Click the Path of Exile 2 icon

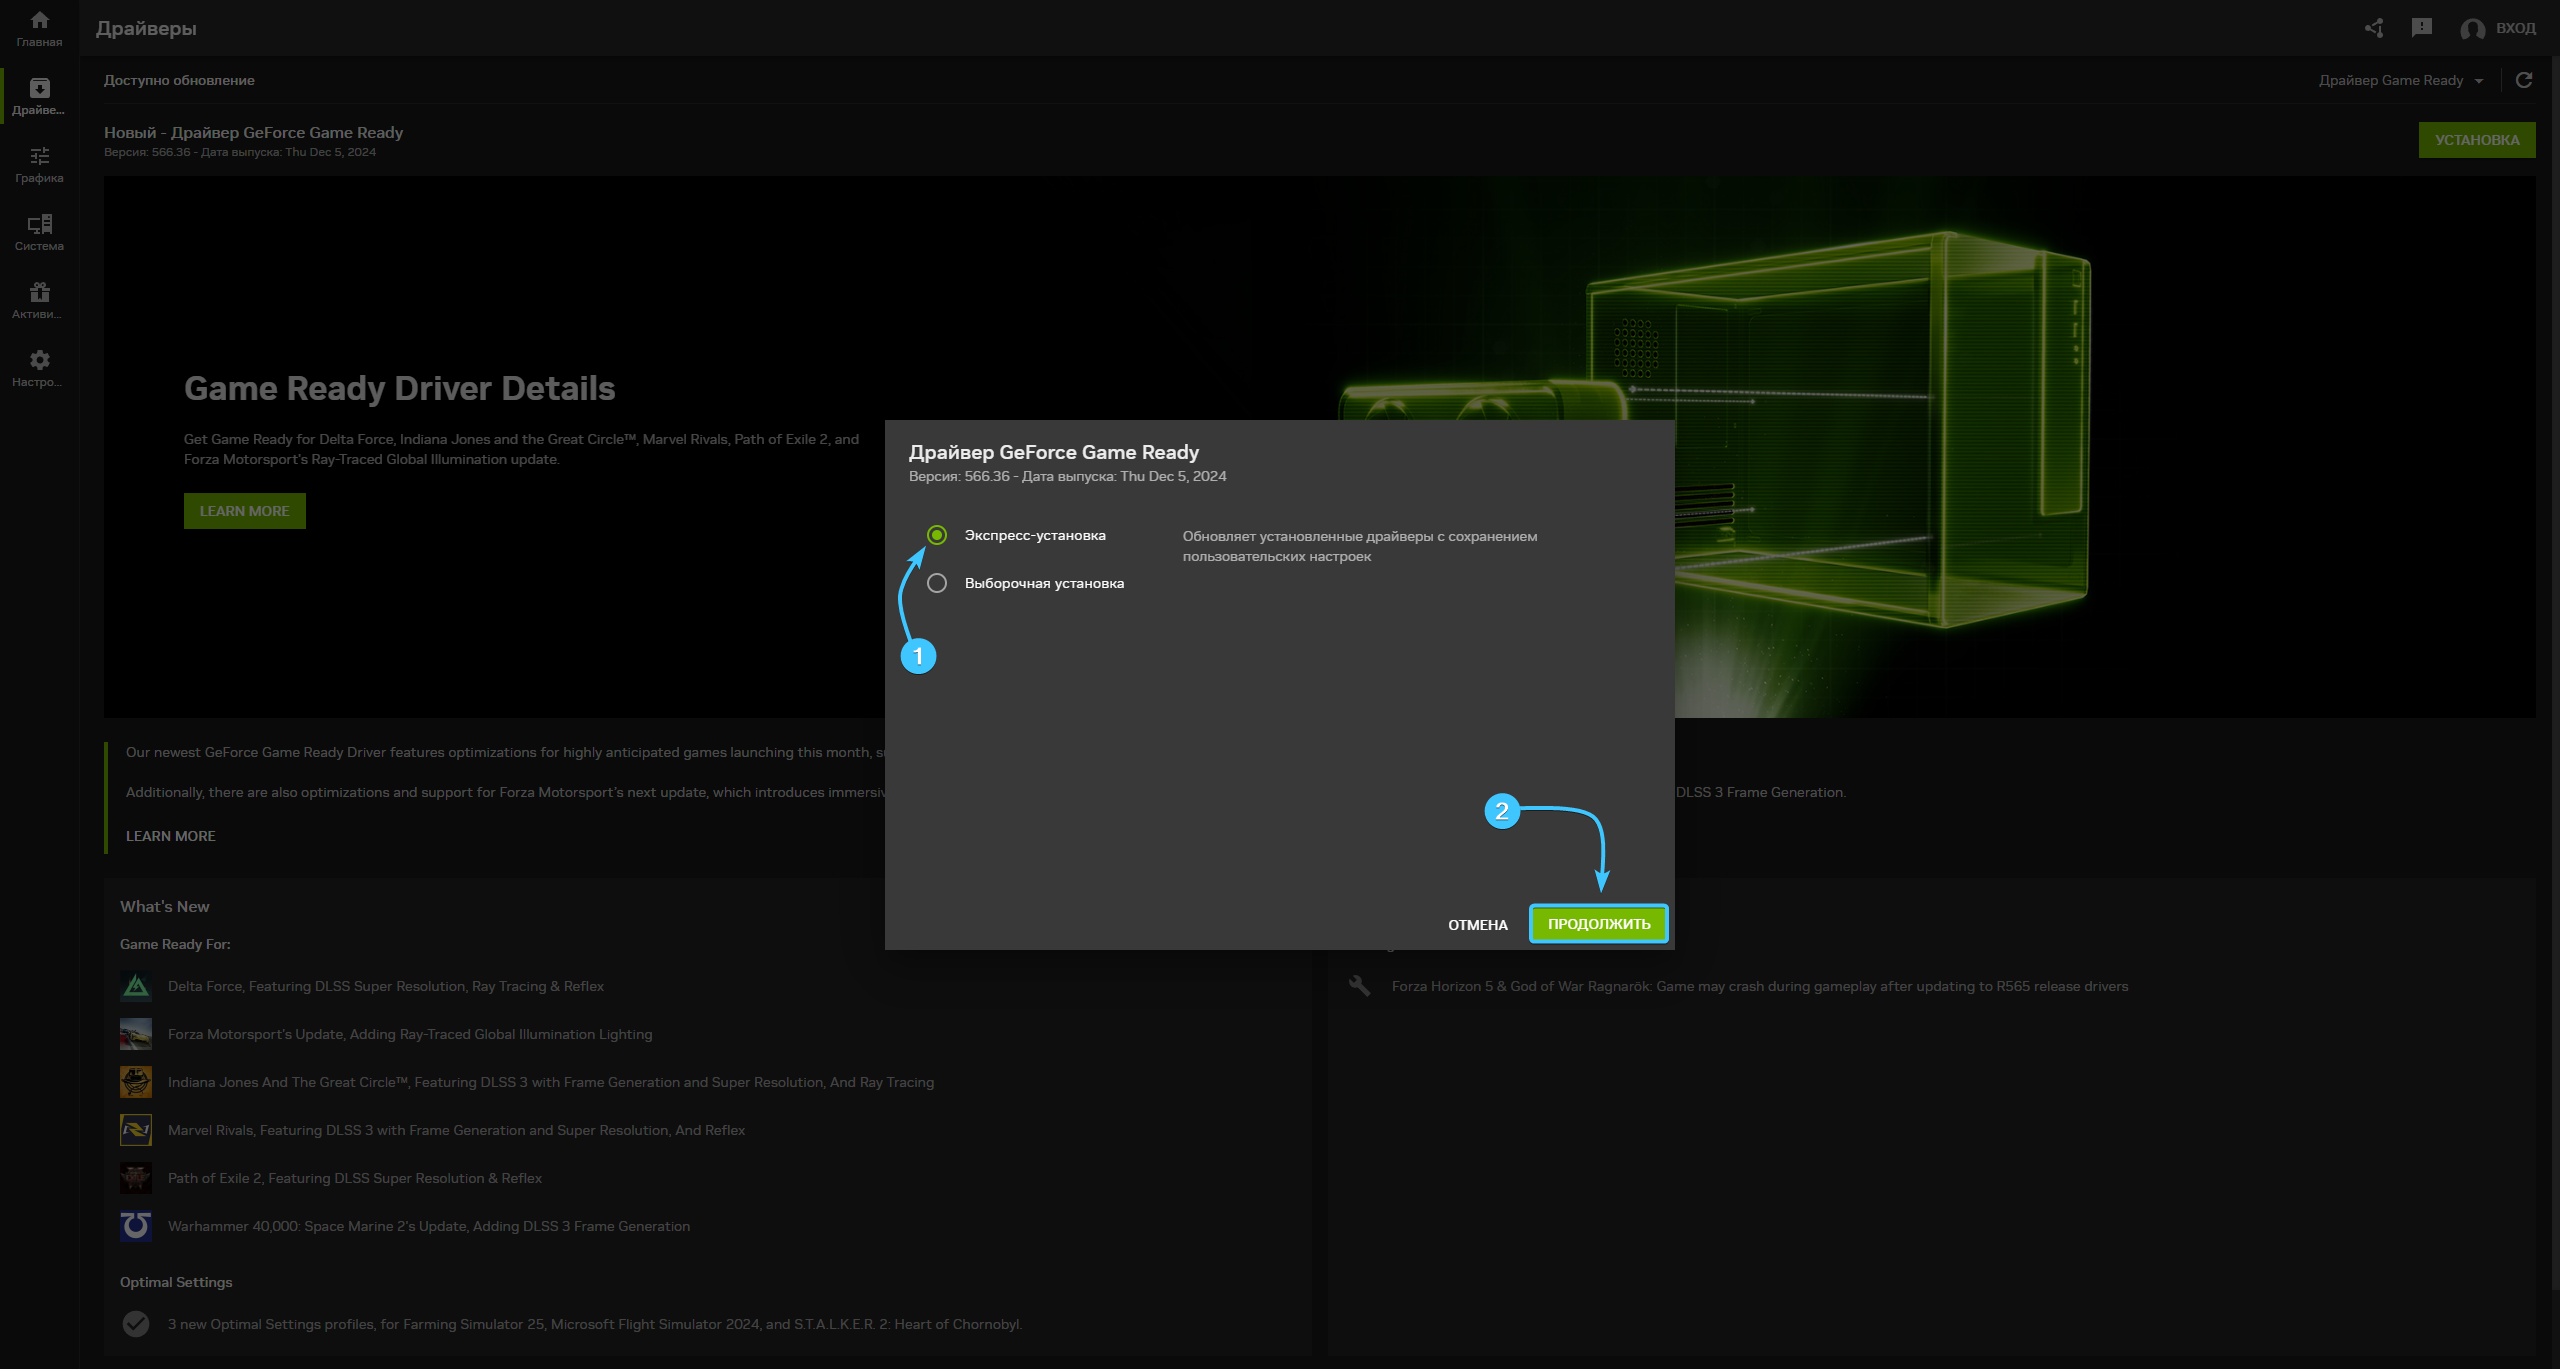(136, 1178)
